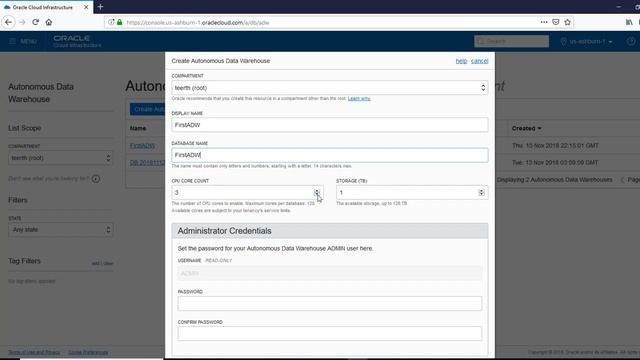Viewport: 640px width, 360px height.
Task: Open the FirstADW link in the table
Action: coord(142,145)
